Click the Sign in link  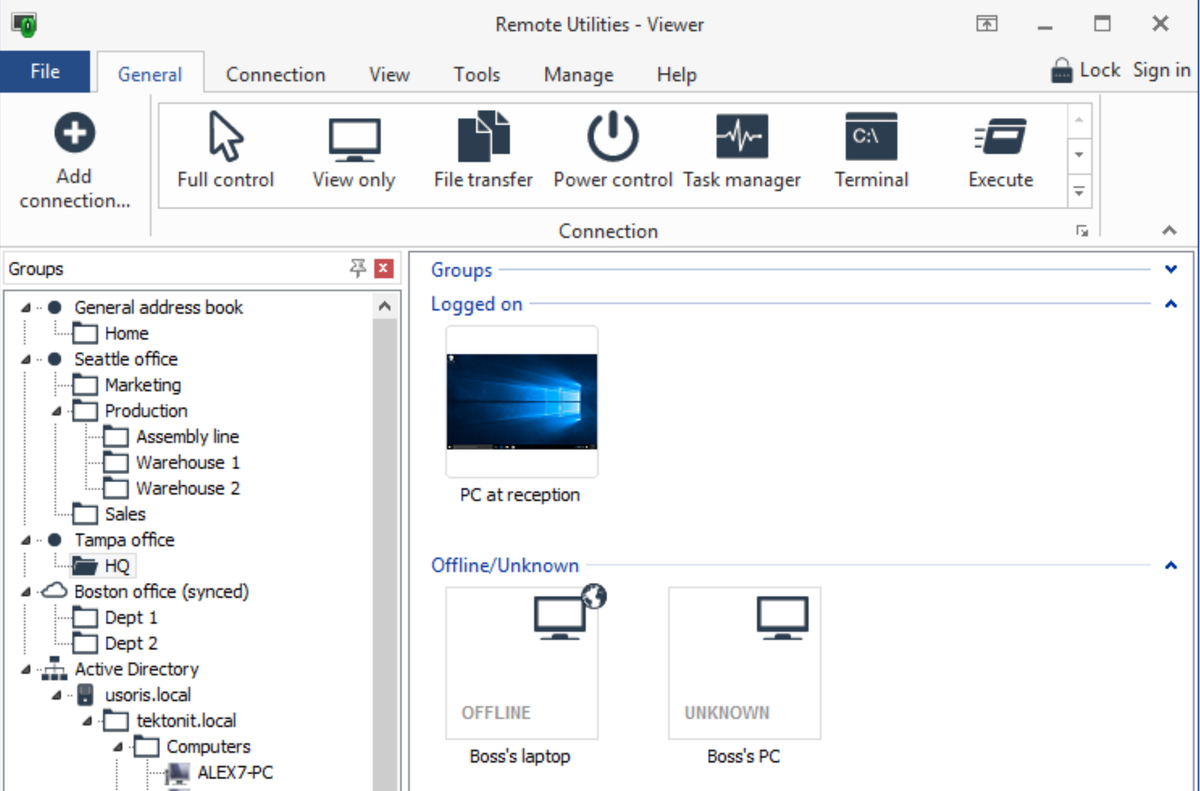click(x=1161, y=69)
